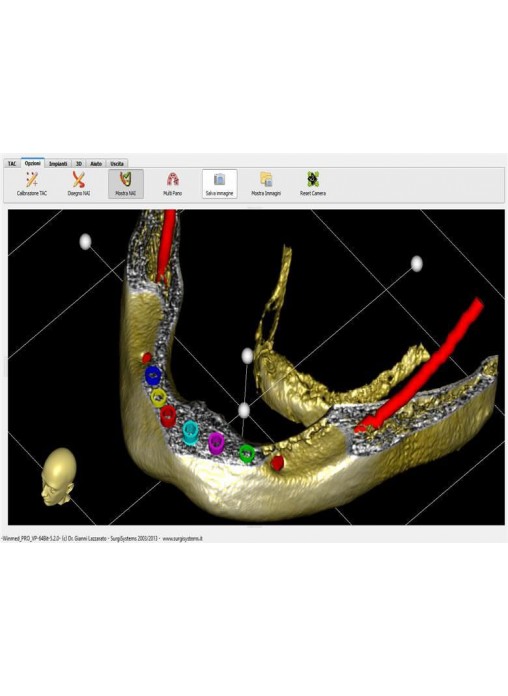Click the golden head orientation model

59,477
